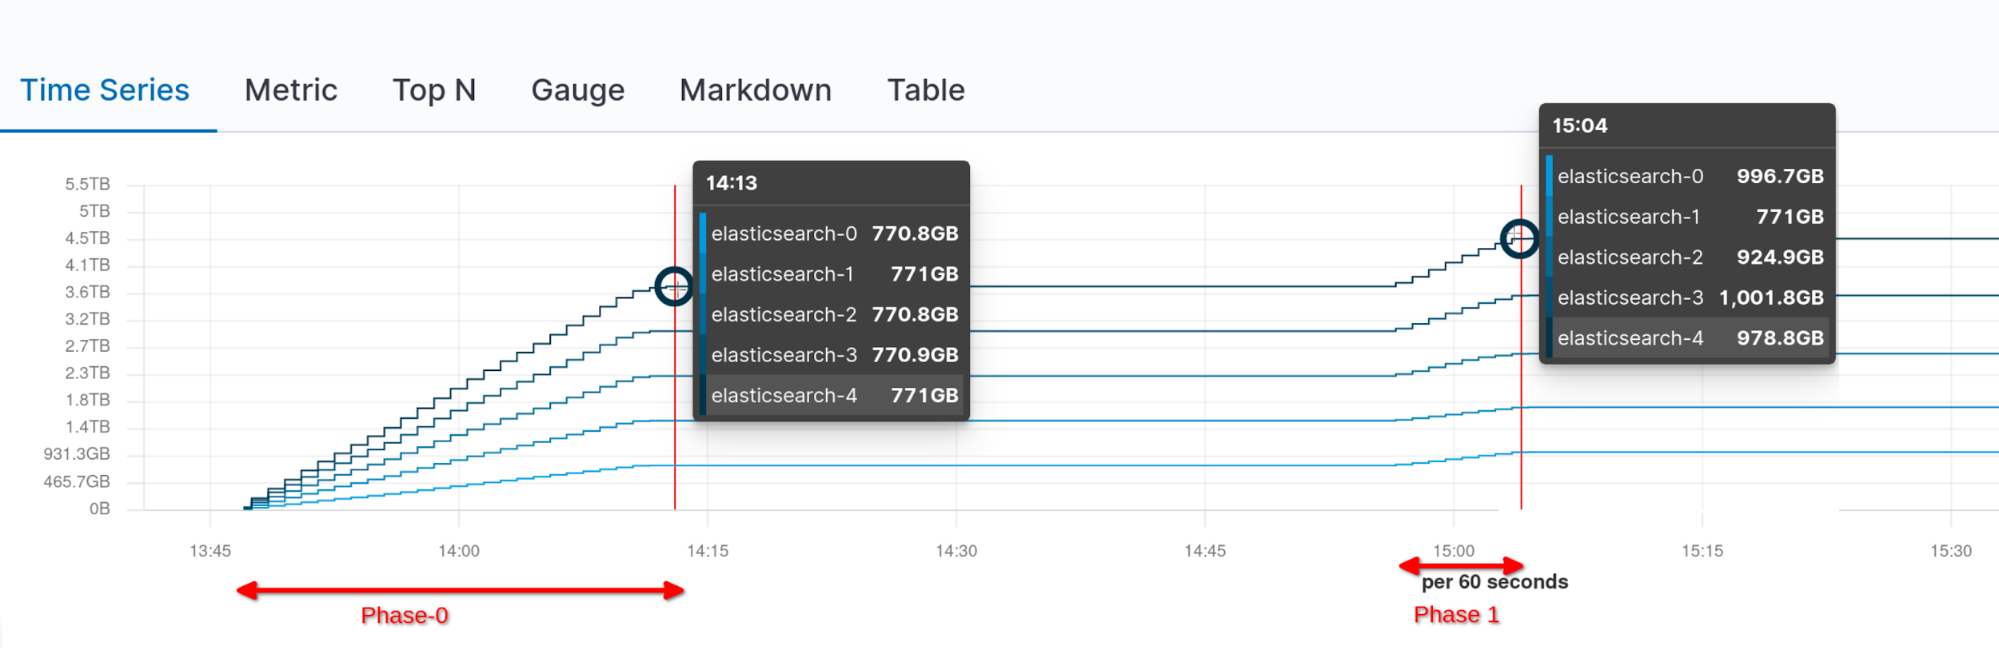The height and width of the screenshot is (649, 1999).
Task: Select the Time Series tab
Action: click(x=105, y=90)
